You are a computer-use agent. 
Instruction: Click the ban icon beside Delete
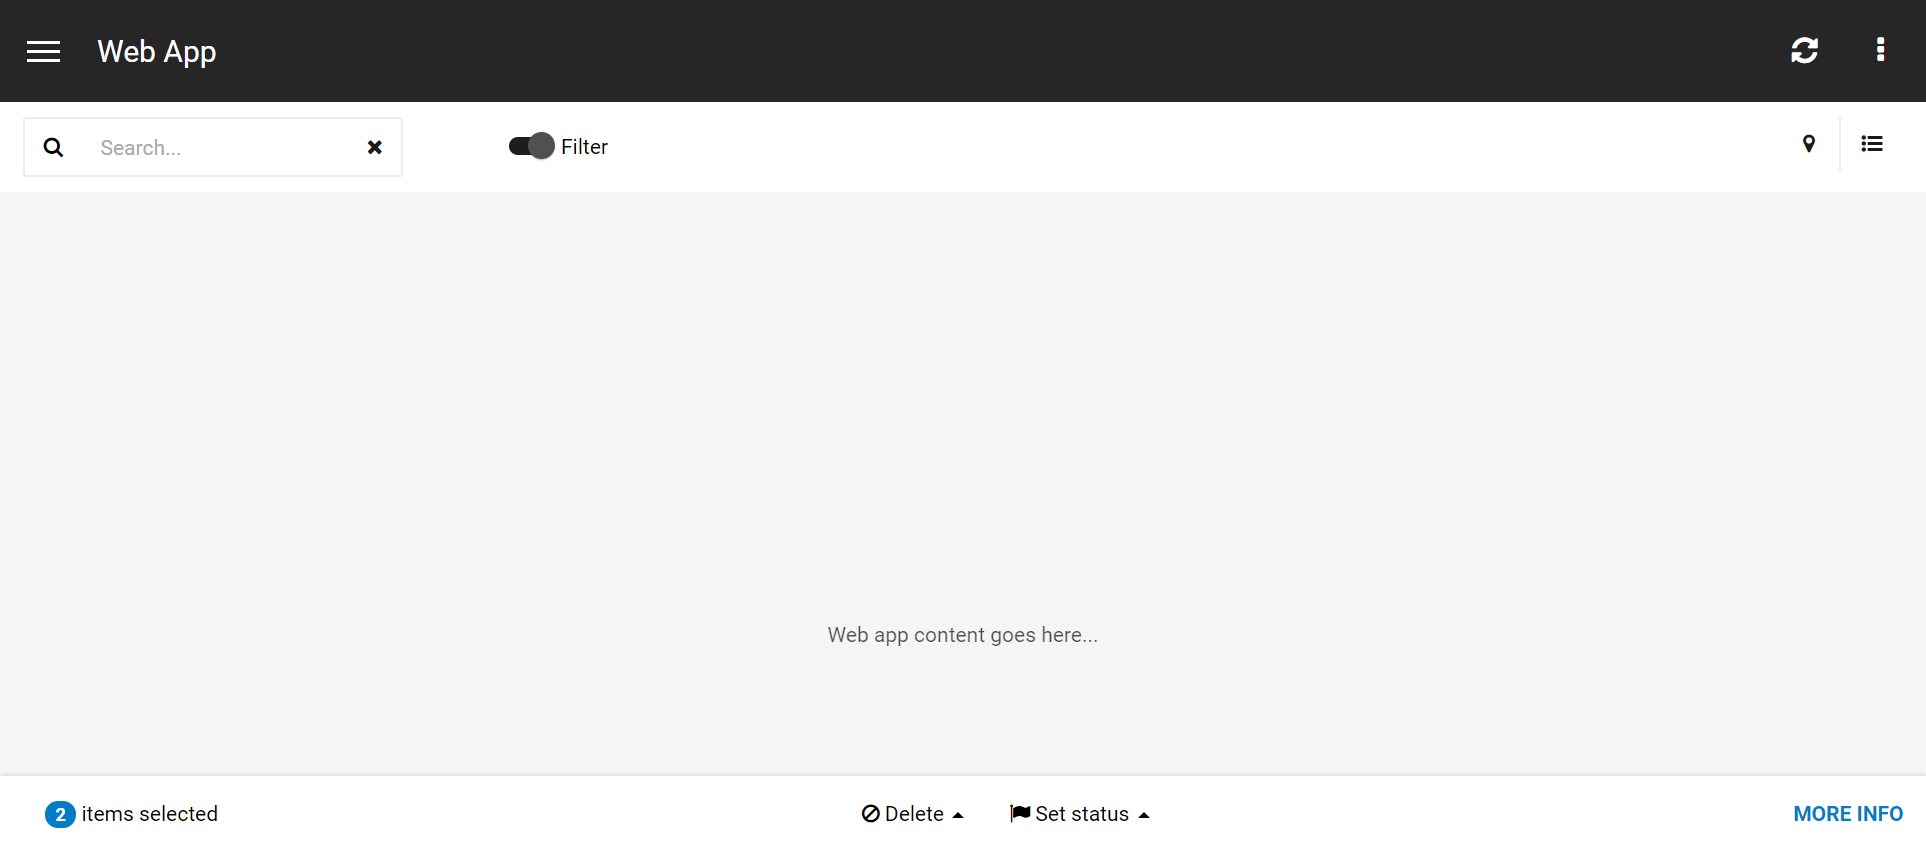click(871, 814)
